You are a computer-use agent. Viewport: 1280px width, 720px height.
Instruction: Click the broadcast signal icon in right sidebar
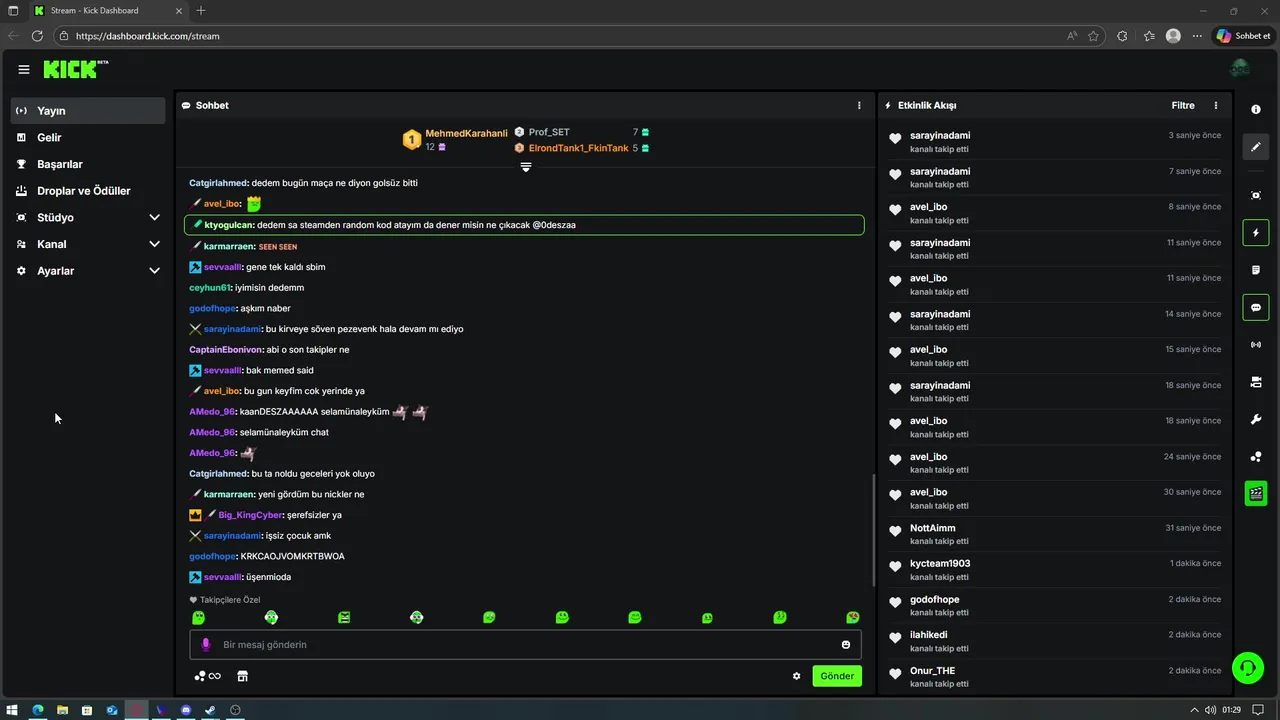(x=1256, y=345)
